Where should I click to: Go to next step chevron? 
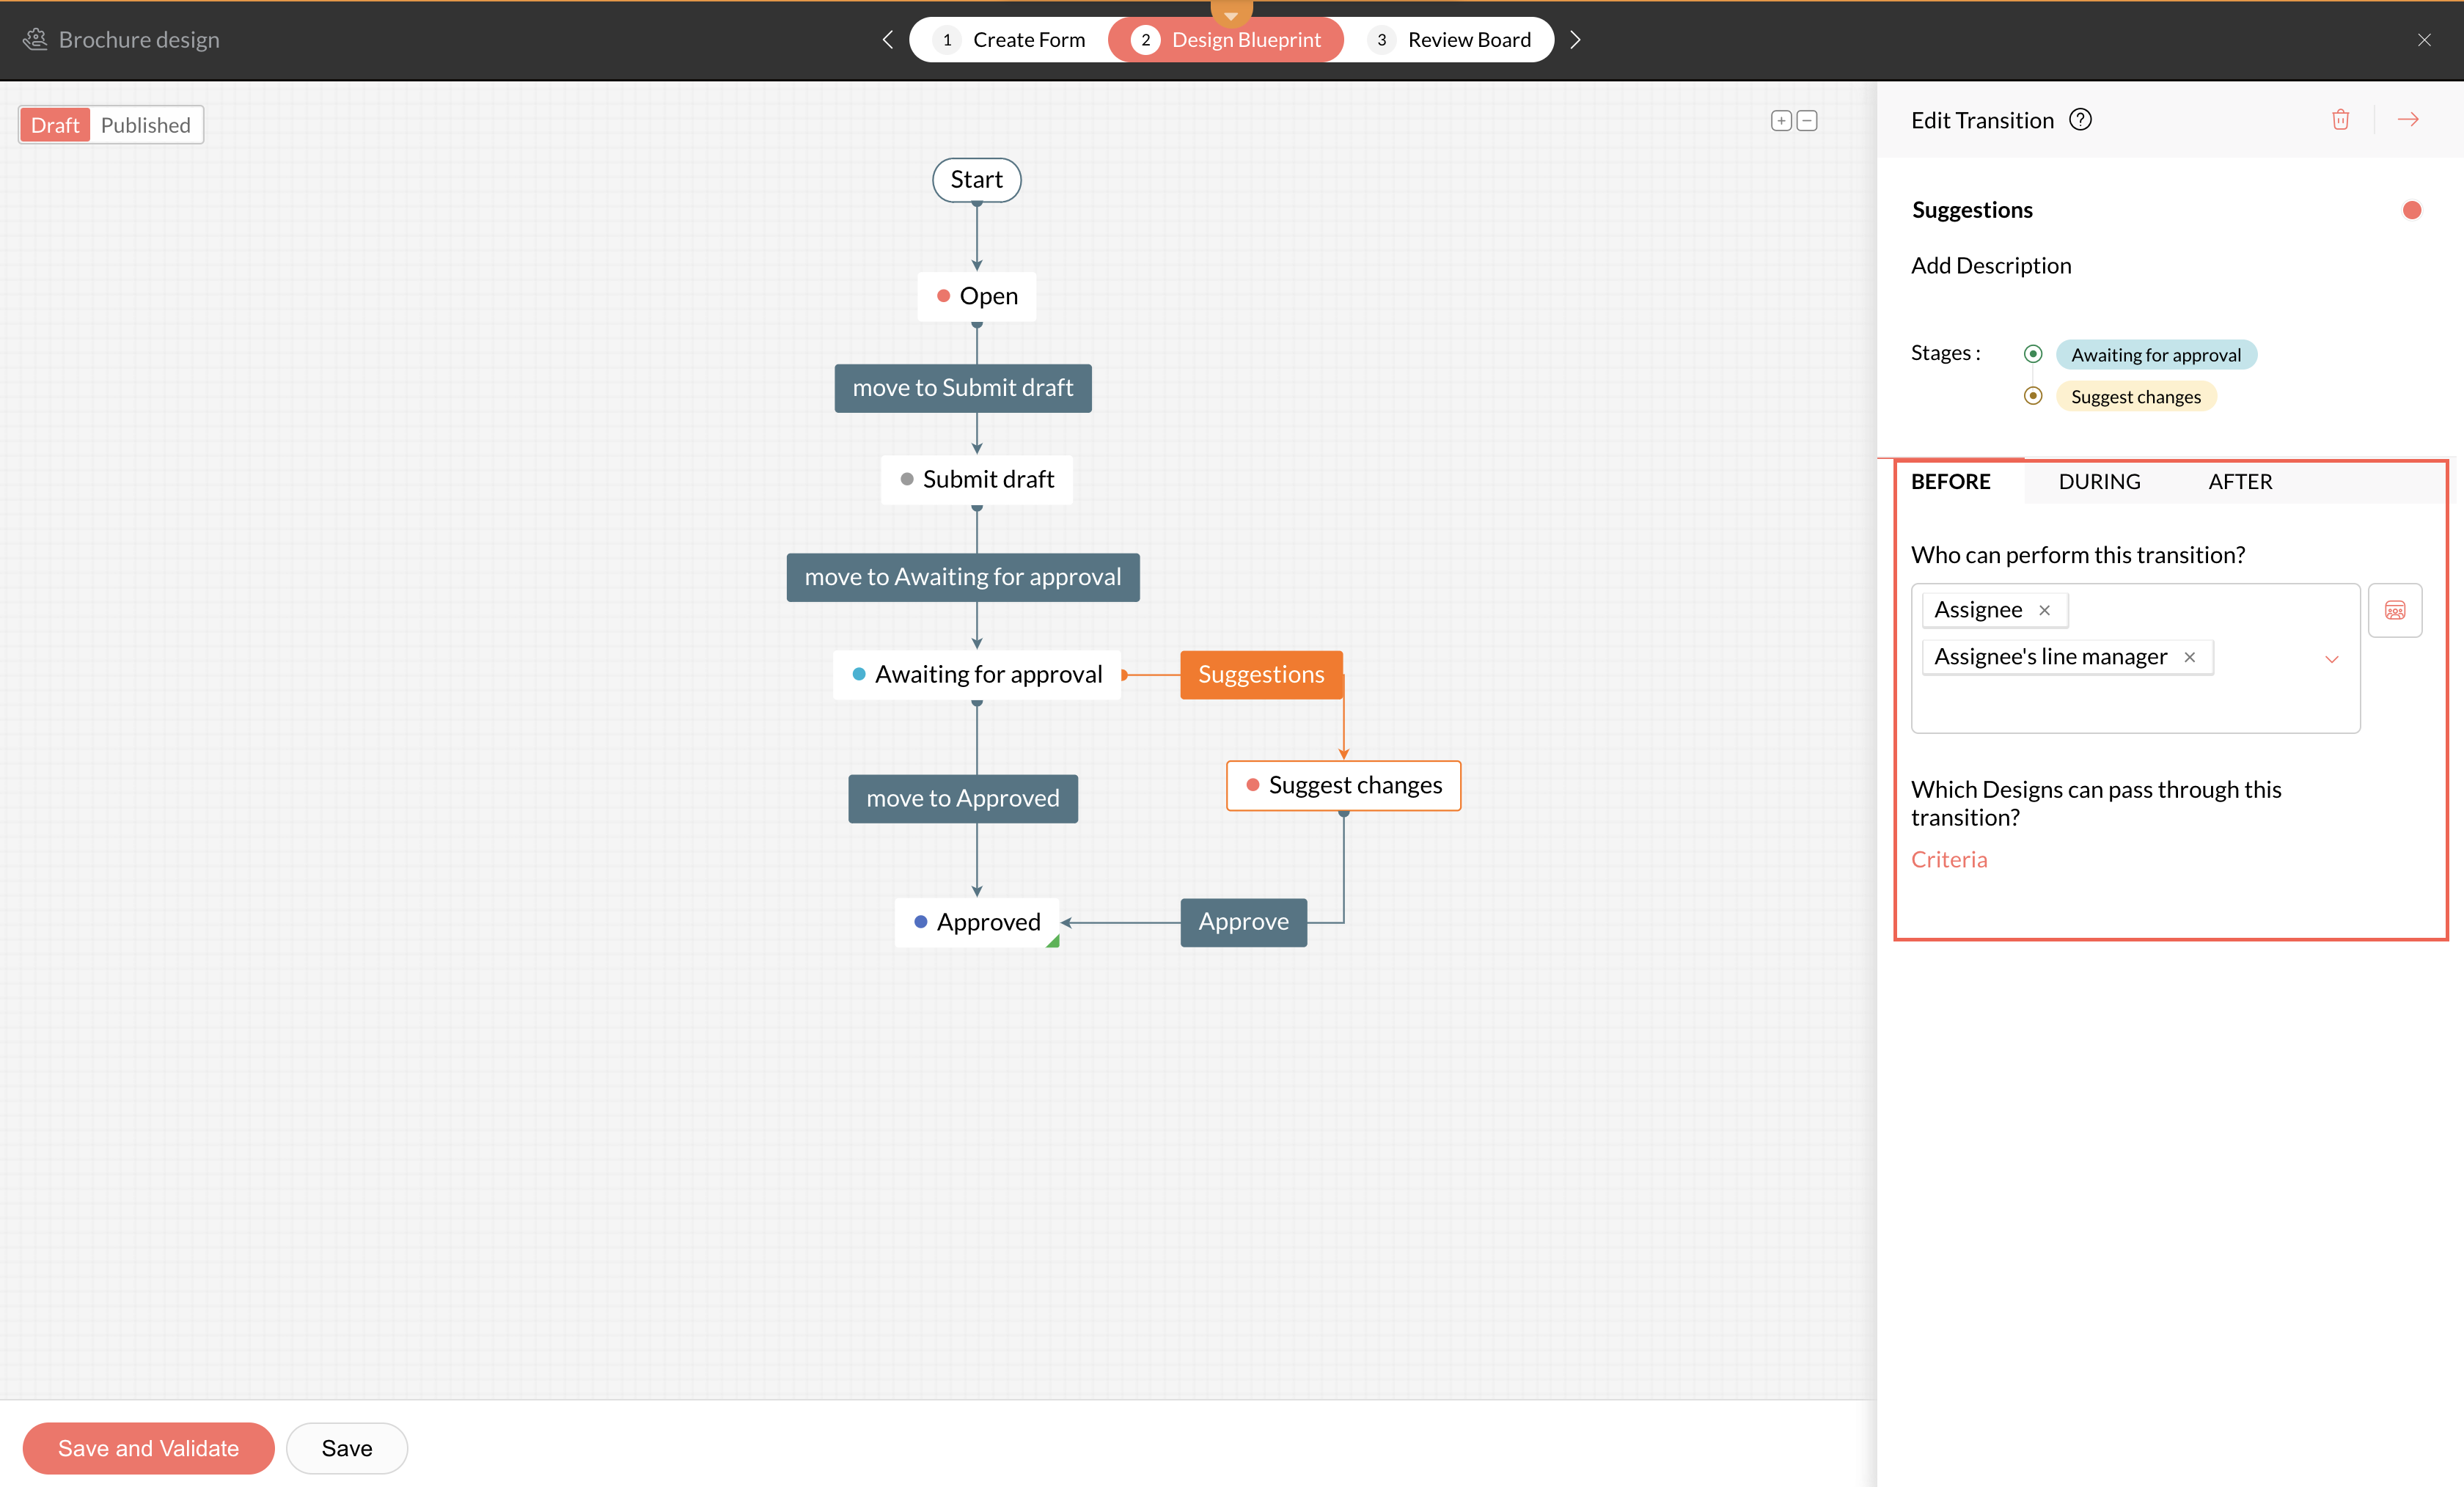click(x=1575, y=40)
